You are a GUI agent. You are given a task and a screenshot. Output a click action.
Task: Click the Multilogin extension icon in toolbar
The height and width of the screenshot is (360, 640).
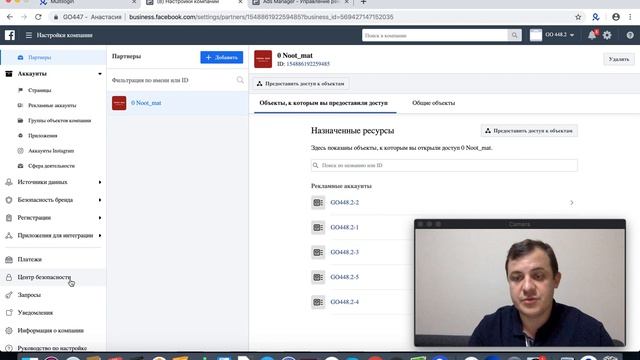coord(596,17)
